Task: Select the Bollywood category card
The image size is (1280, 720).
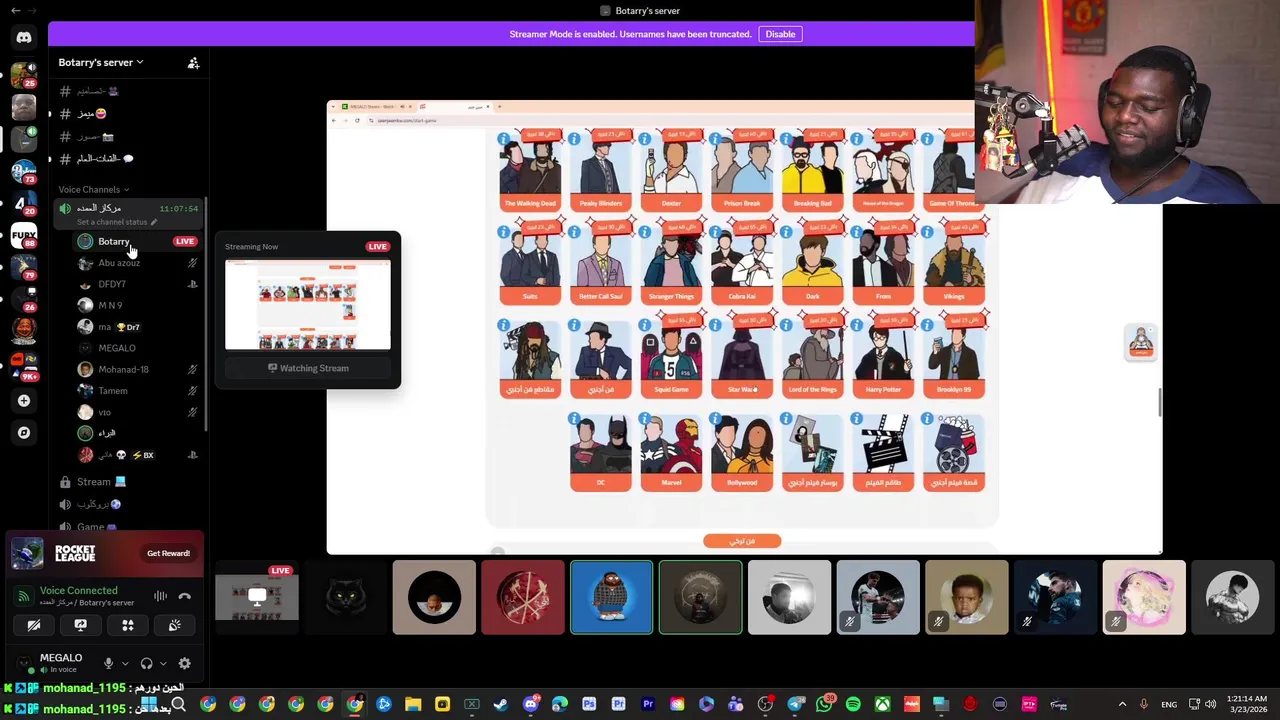Action: (742, 452)
